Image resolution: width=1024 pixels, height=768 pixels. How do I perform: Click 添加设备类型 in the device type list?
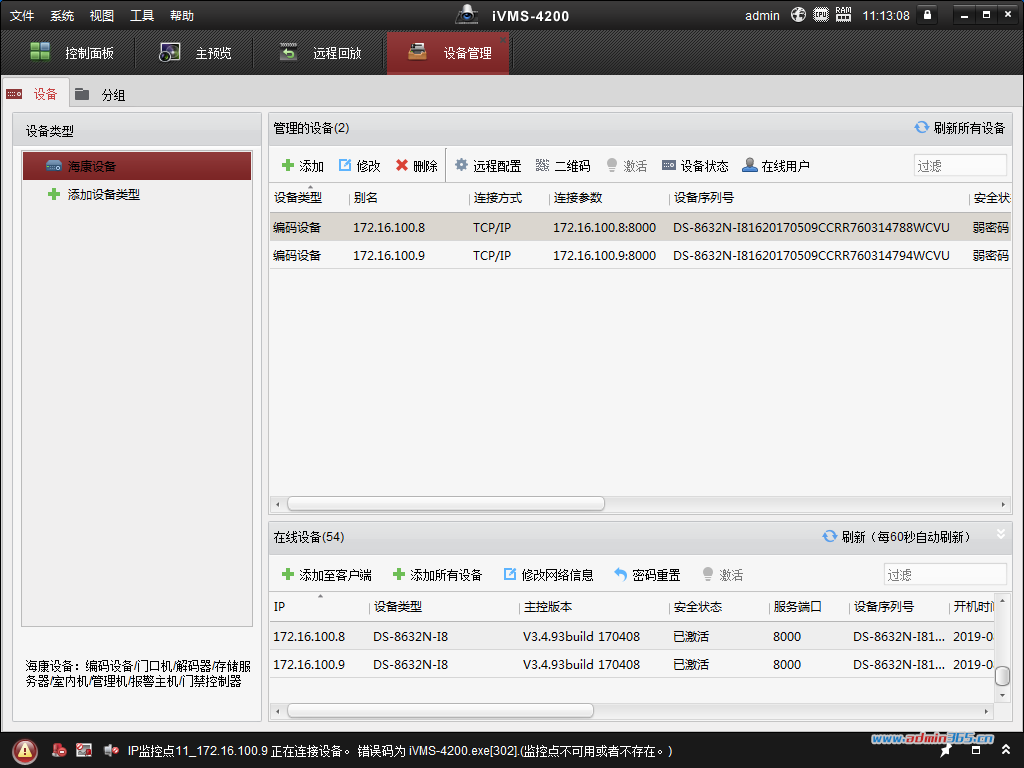coord(94,194)
